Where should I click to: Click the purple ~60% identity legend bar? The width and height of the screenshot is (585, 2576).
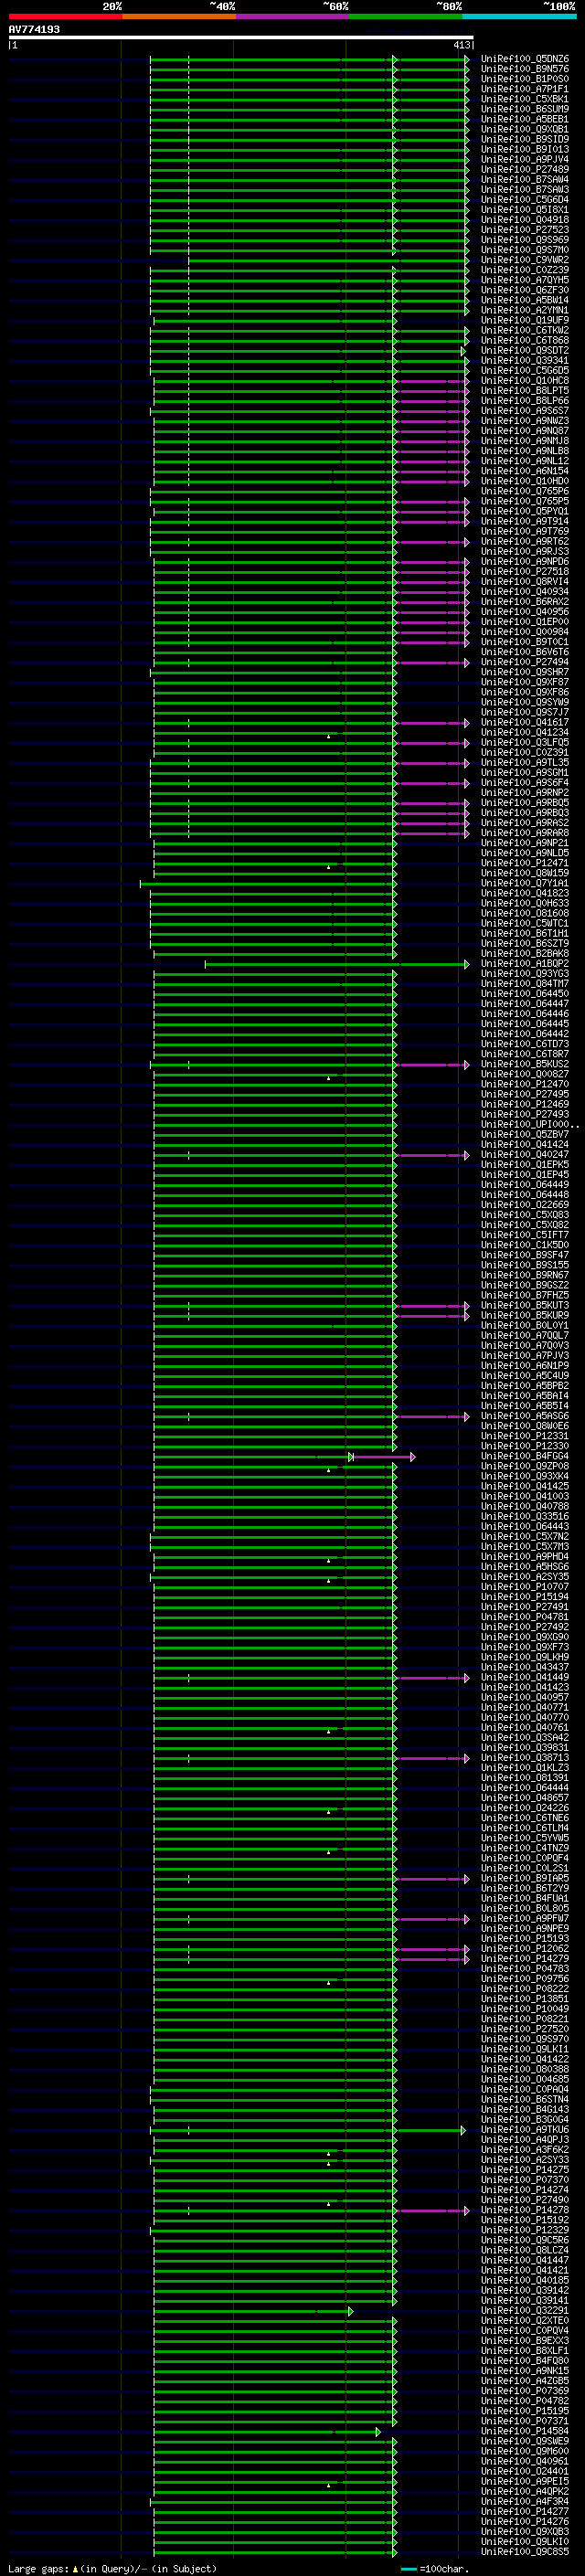(x=293, y=16)
